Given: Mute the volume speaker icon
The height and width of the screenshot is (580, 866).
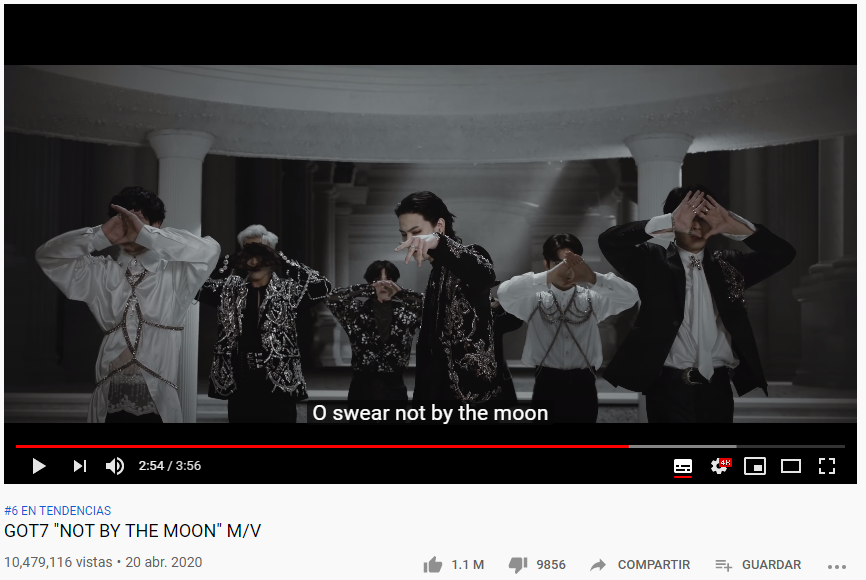Looking at the screenshot, I should pos(115,466).
